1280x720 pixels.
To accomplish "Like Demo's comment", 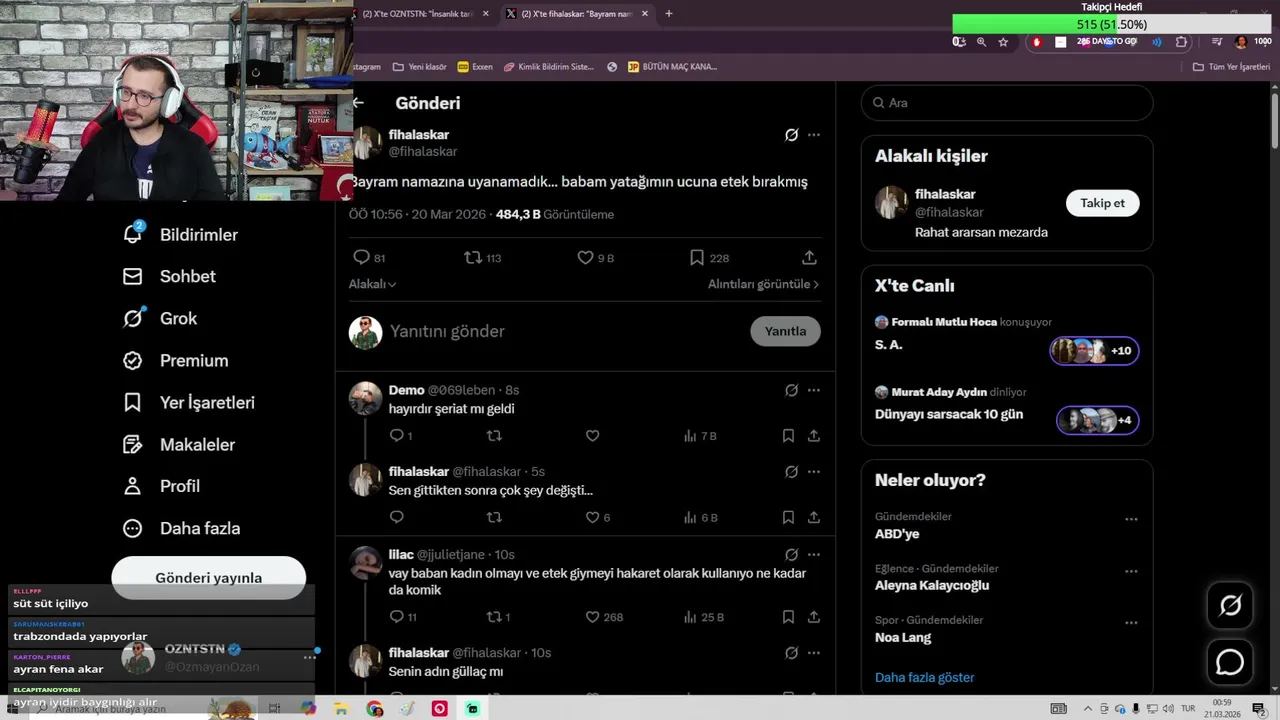I will click(592, 436).
